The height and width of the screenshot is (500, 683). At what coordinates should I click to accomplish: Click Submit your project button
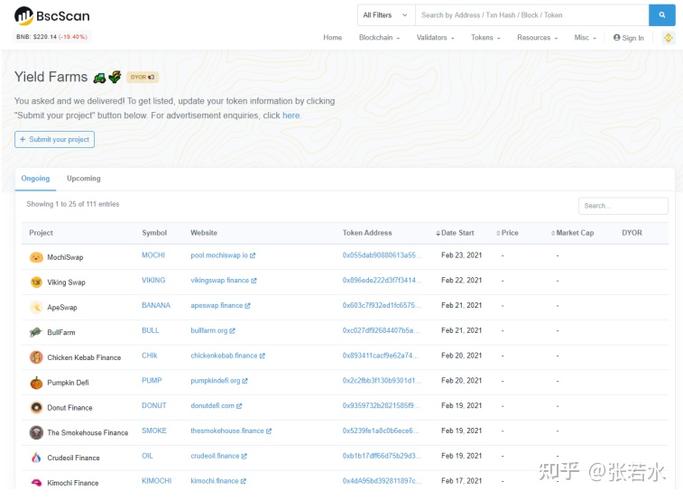click(55, 140)
